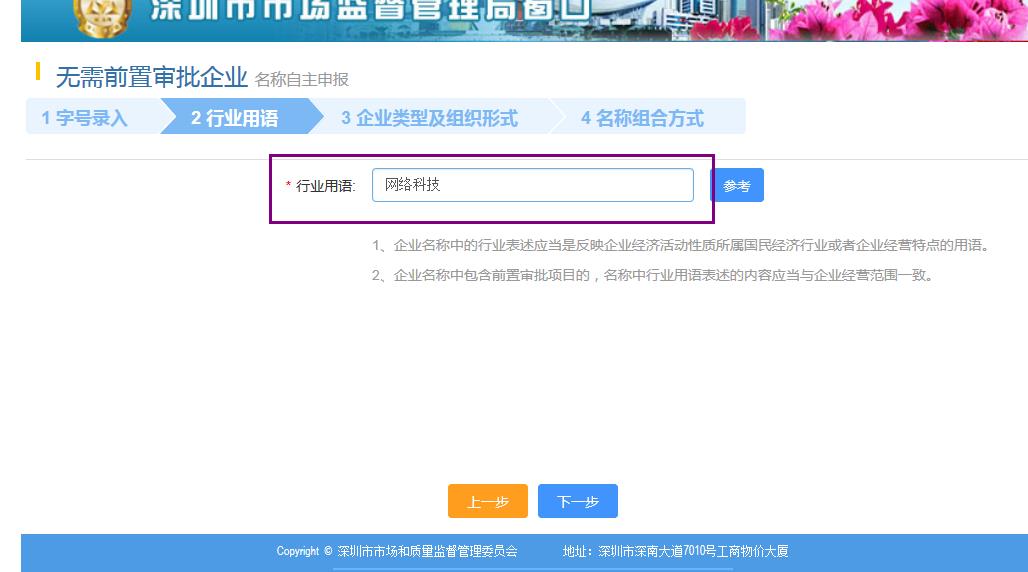1028x572 pixels.
Task: Click the 名称自主申报 subtitle text
Action: pos(302,80)
